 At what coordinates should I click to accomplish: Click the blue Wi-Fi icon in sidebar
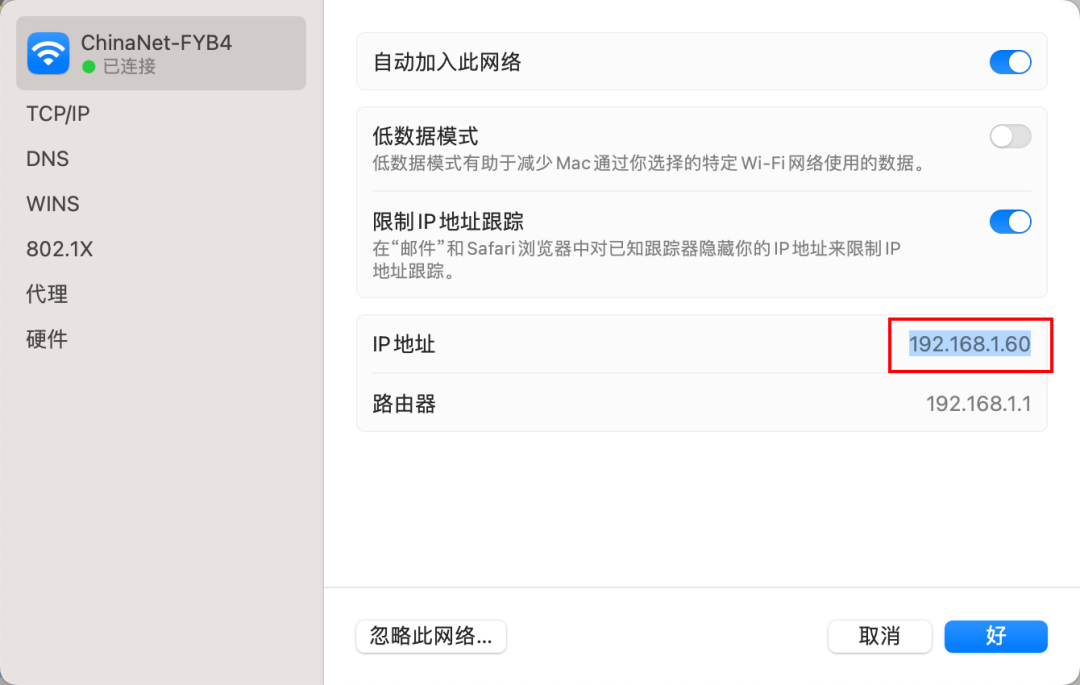pyautogui.click(x=48, y=53)
